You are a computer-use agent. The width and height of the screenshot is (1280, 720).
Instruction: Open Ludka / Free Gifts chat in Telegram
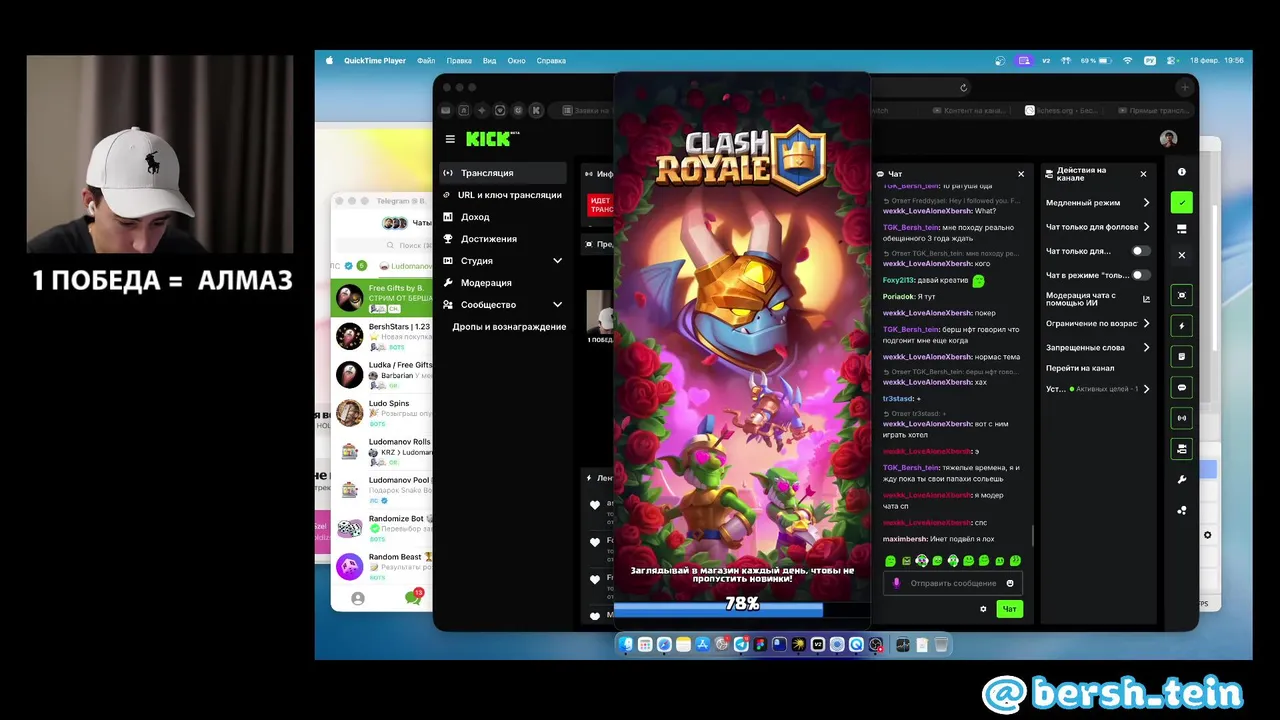383,374
